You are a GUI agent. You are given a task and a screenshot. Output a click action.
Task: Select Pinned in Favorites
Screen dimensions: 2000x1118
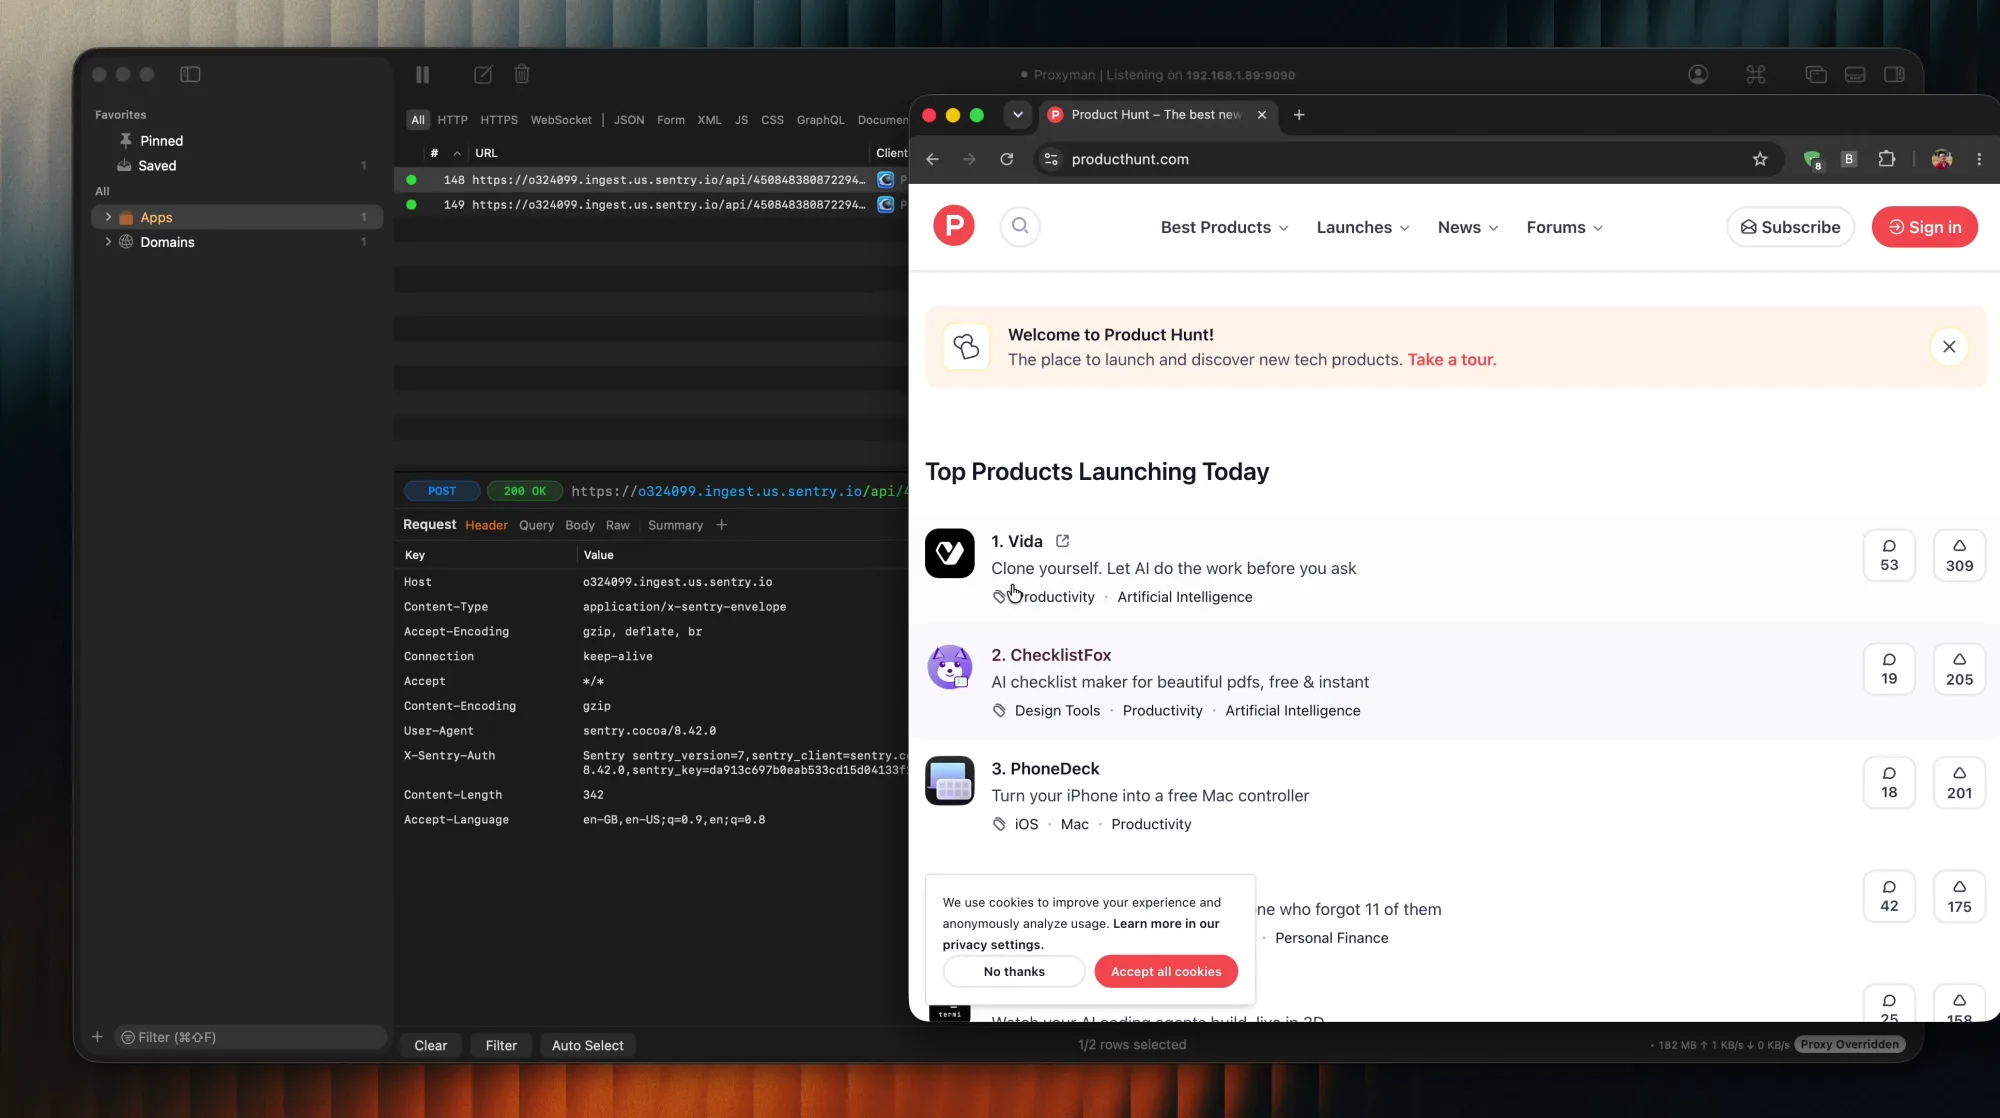point(161,141)
